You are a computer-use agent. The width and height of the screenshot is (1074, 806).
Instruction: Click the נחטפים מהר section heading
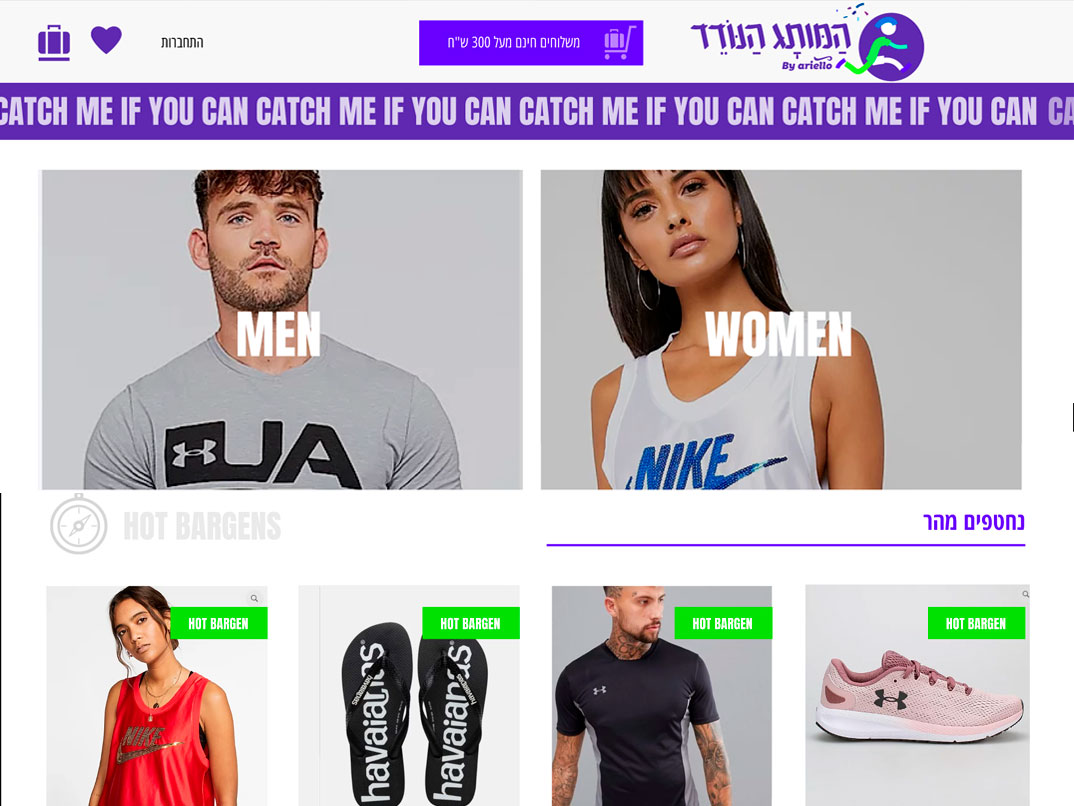973,522
